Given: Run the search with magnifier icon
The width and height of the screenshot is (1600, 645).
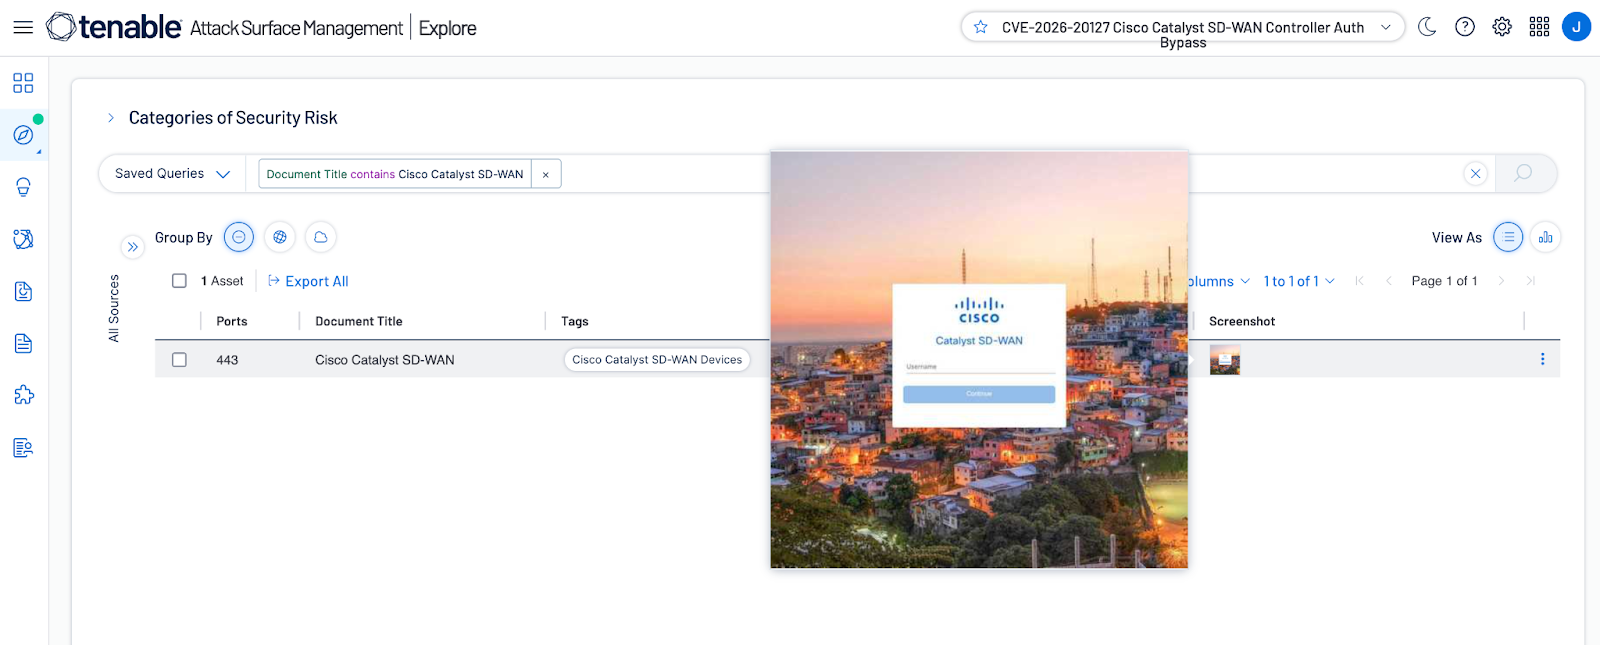Looking at the screenshot, I should pos(1523,173).
